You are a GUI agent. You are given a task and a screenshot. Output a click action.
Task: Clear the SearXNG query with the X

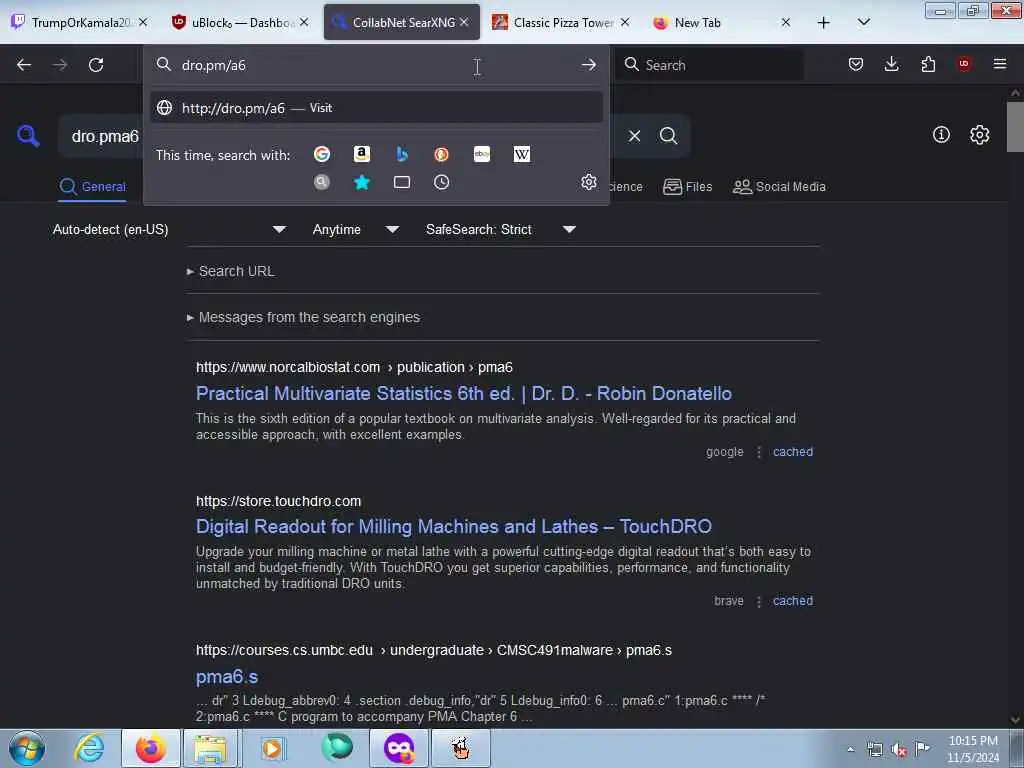tap(634, 136)
